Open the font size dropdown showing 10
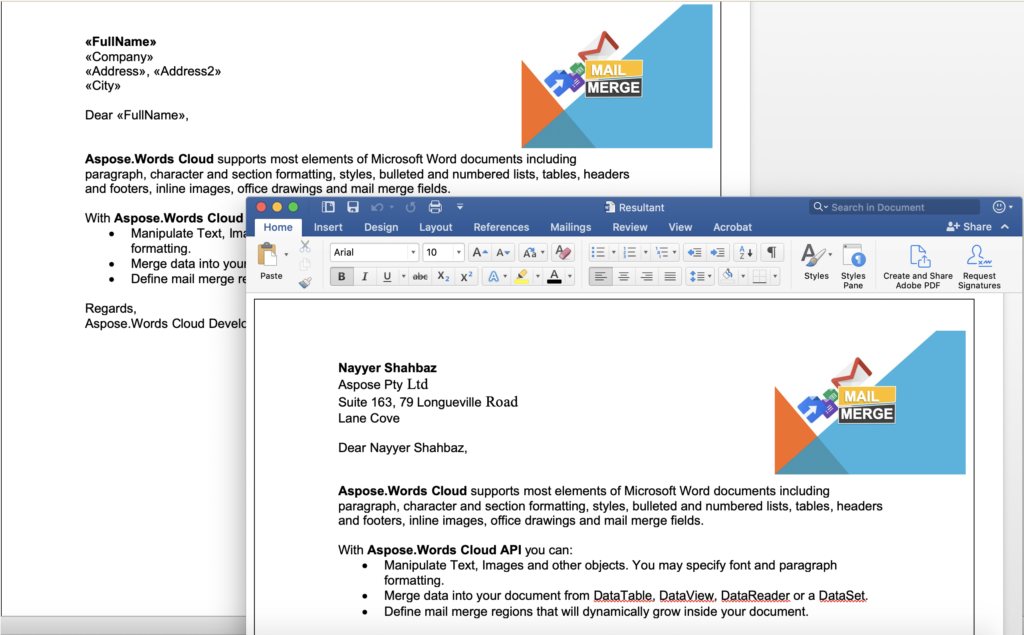 coord(443,253)
